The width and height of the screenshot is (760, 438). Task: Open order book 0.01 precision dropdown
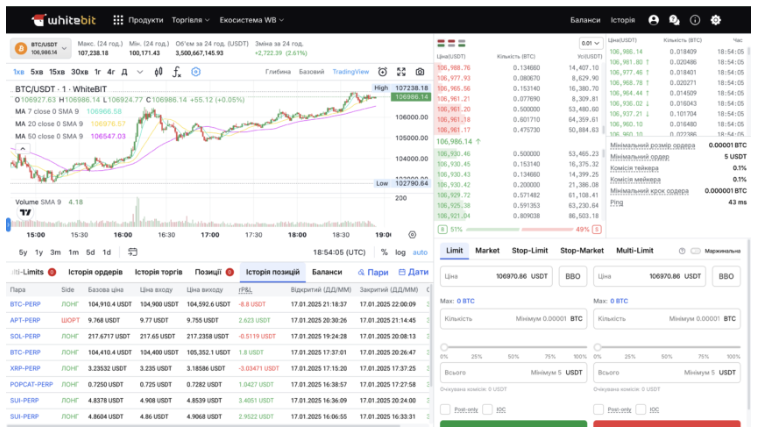coord(590,43)
